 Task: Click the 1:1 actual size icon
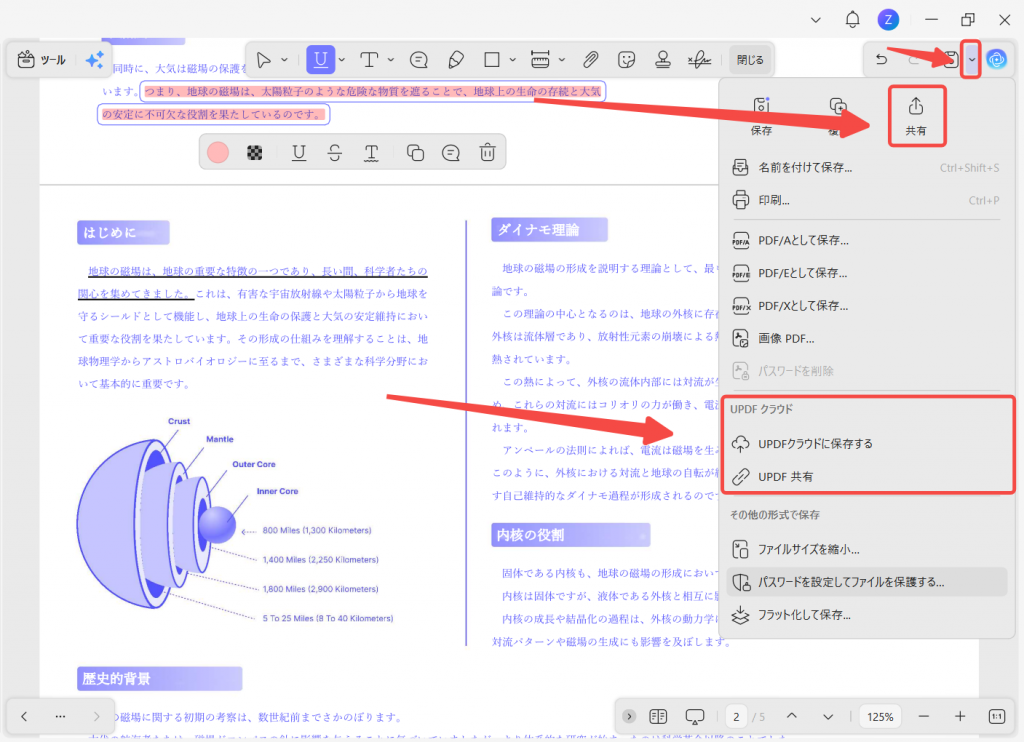[x=997, y=717]
